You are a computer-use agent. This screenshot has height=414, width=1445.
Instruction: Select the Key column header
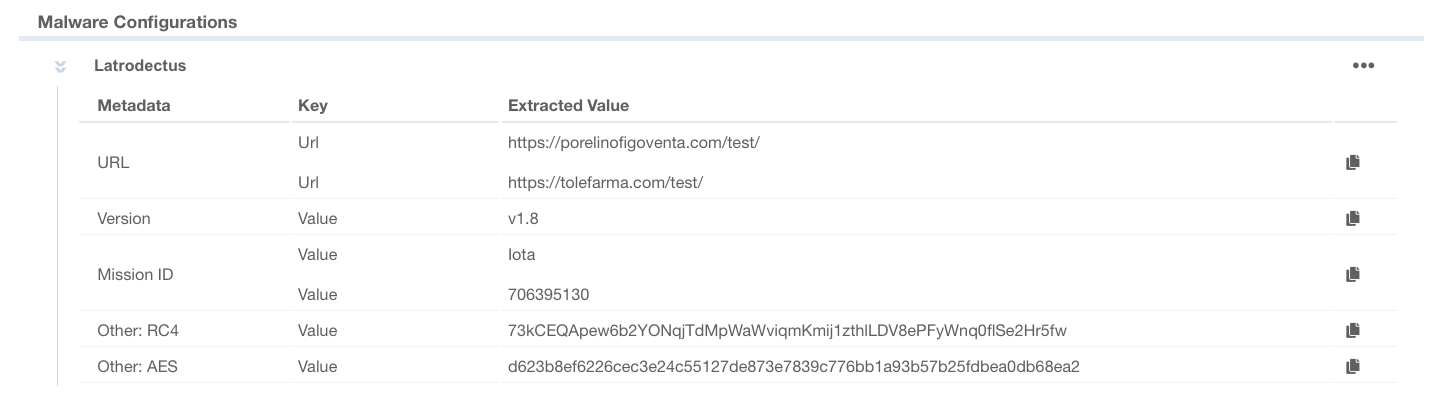[x=312, y=105]
